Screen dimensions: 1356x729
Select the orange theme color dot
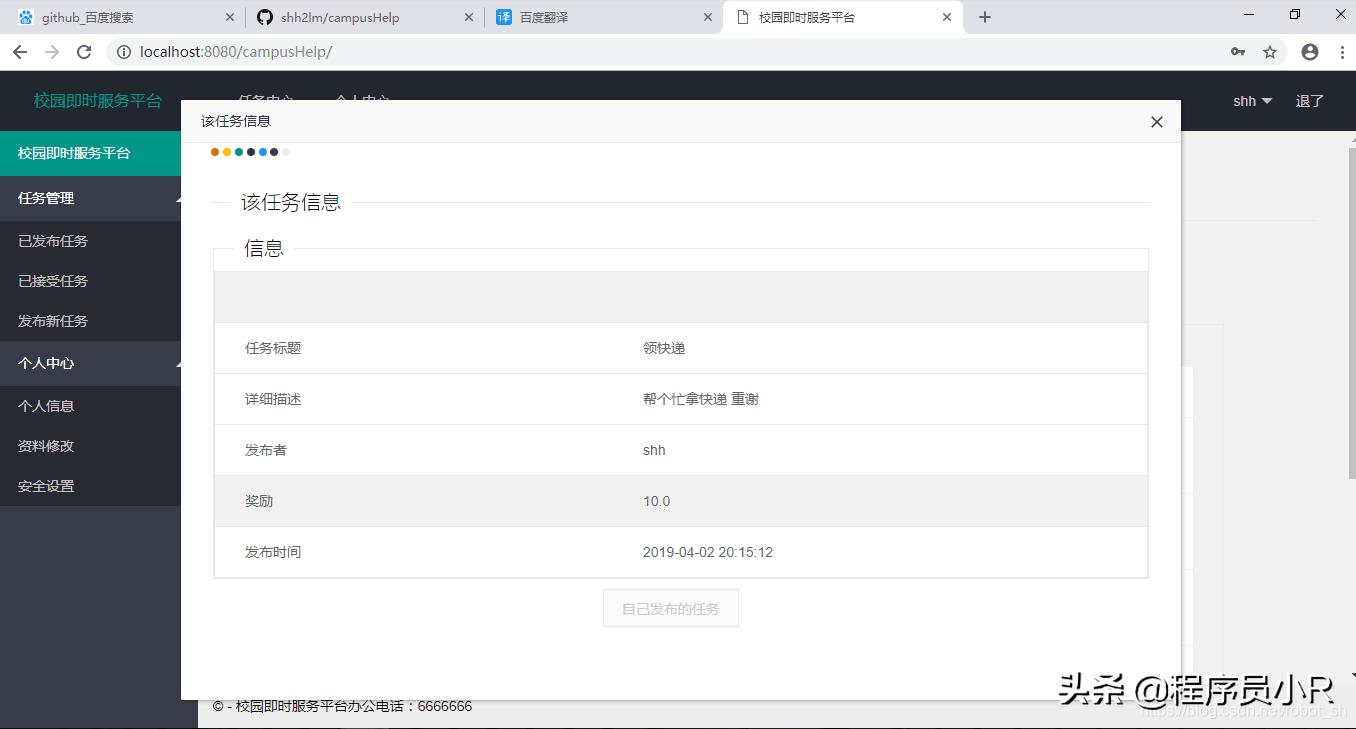214,151
